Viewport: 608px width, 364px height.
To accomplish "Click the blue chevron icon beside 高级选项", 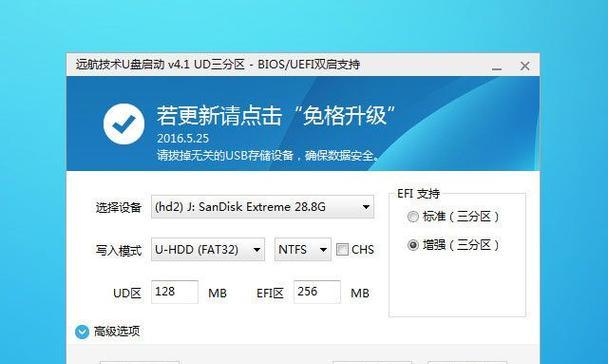I will tap(82, 332).
